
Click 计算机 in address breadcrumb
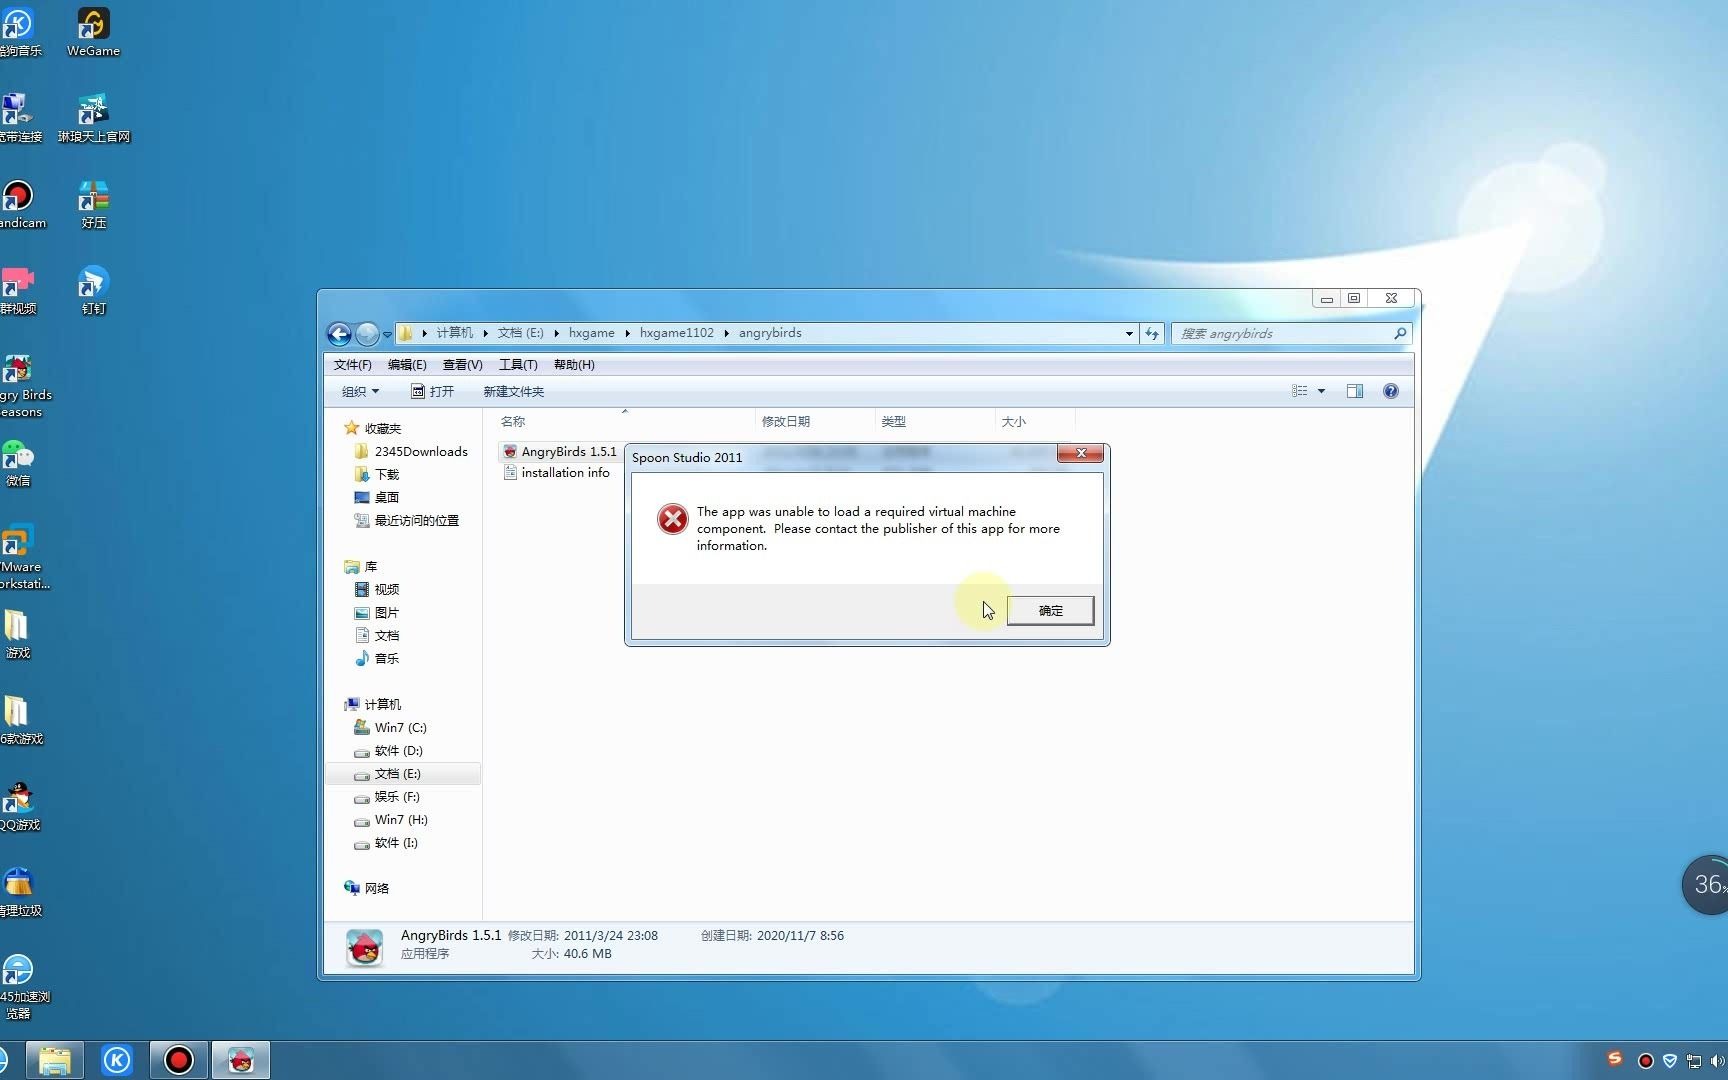[455, 333]
